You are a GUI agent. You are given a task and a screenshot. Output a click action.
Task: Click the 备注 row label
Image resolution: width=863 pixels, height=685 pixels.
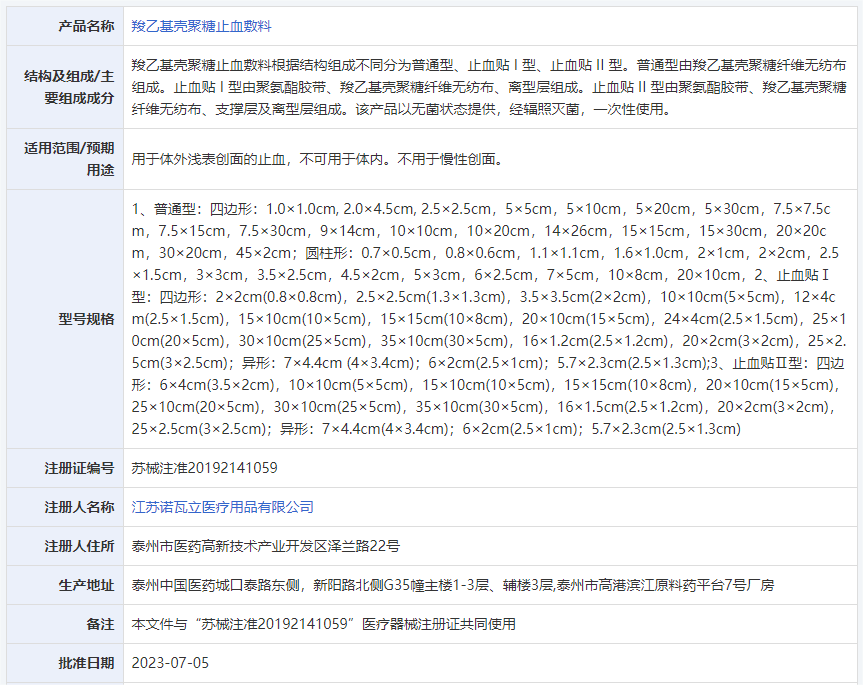point(100,624)
